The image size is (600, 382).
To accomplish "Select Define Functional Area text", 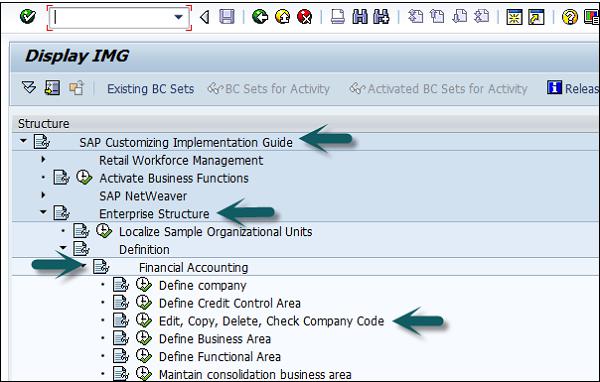I will pyautogui.click(x=220, y=357).
